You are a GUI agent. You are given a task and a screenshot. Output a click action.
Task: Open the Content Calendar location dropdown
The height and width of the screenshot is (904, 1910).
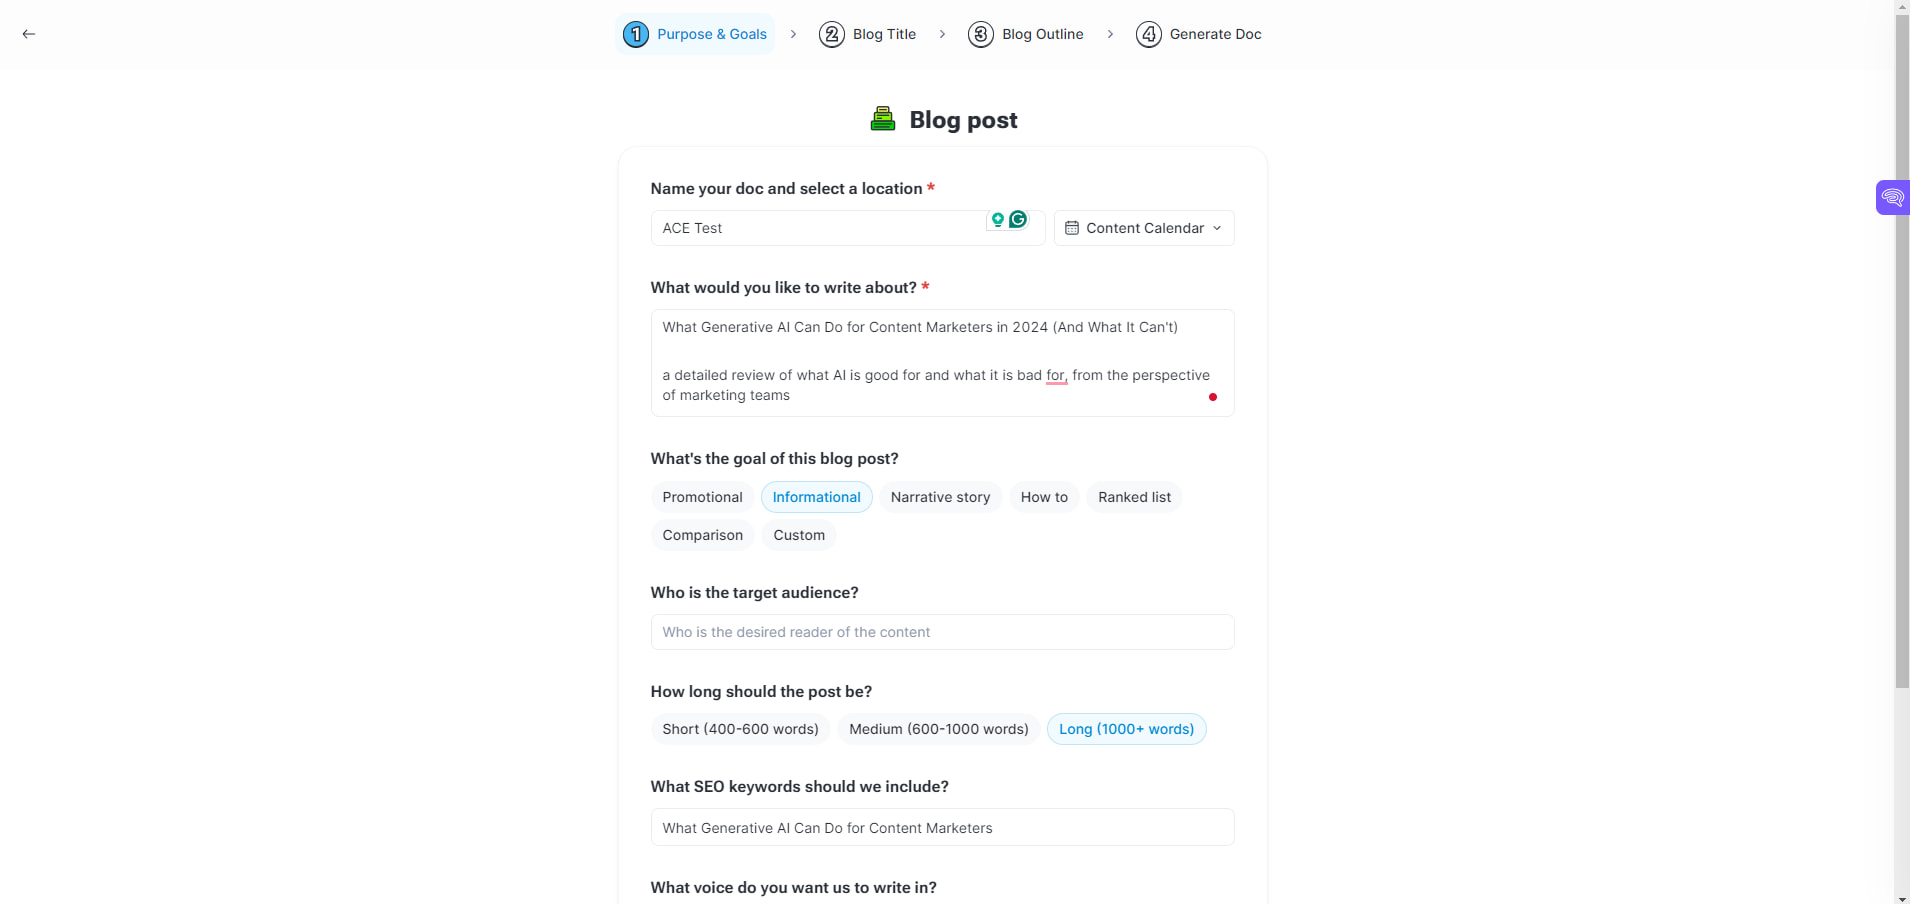tap(1144, 228)
